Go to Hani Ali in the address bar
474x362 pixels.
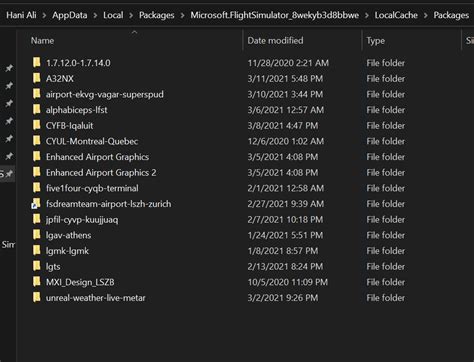coord(21,15)
